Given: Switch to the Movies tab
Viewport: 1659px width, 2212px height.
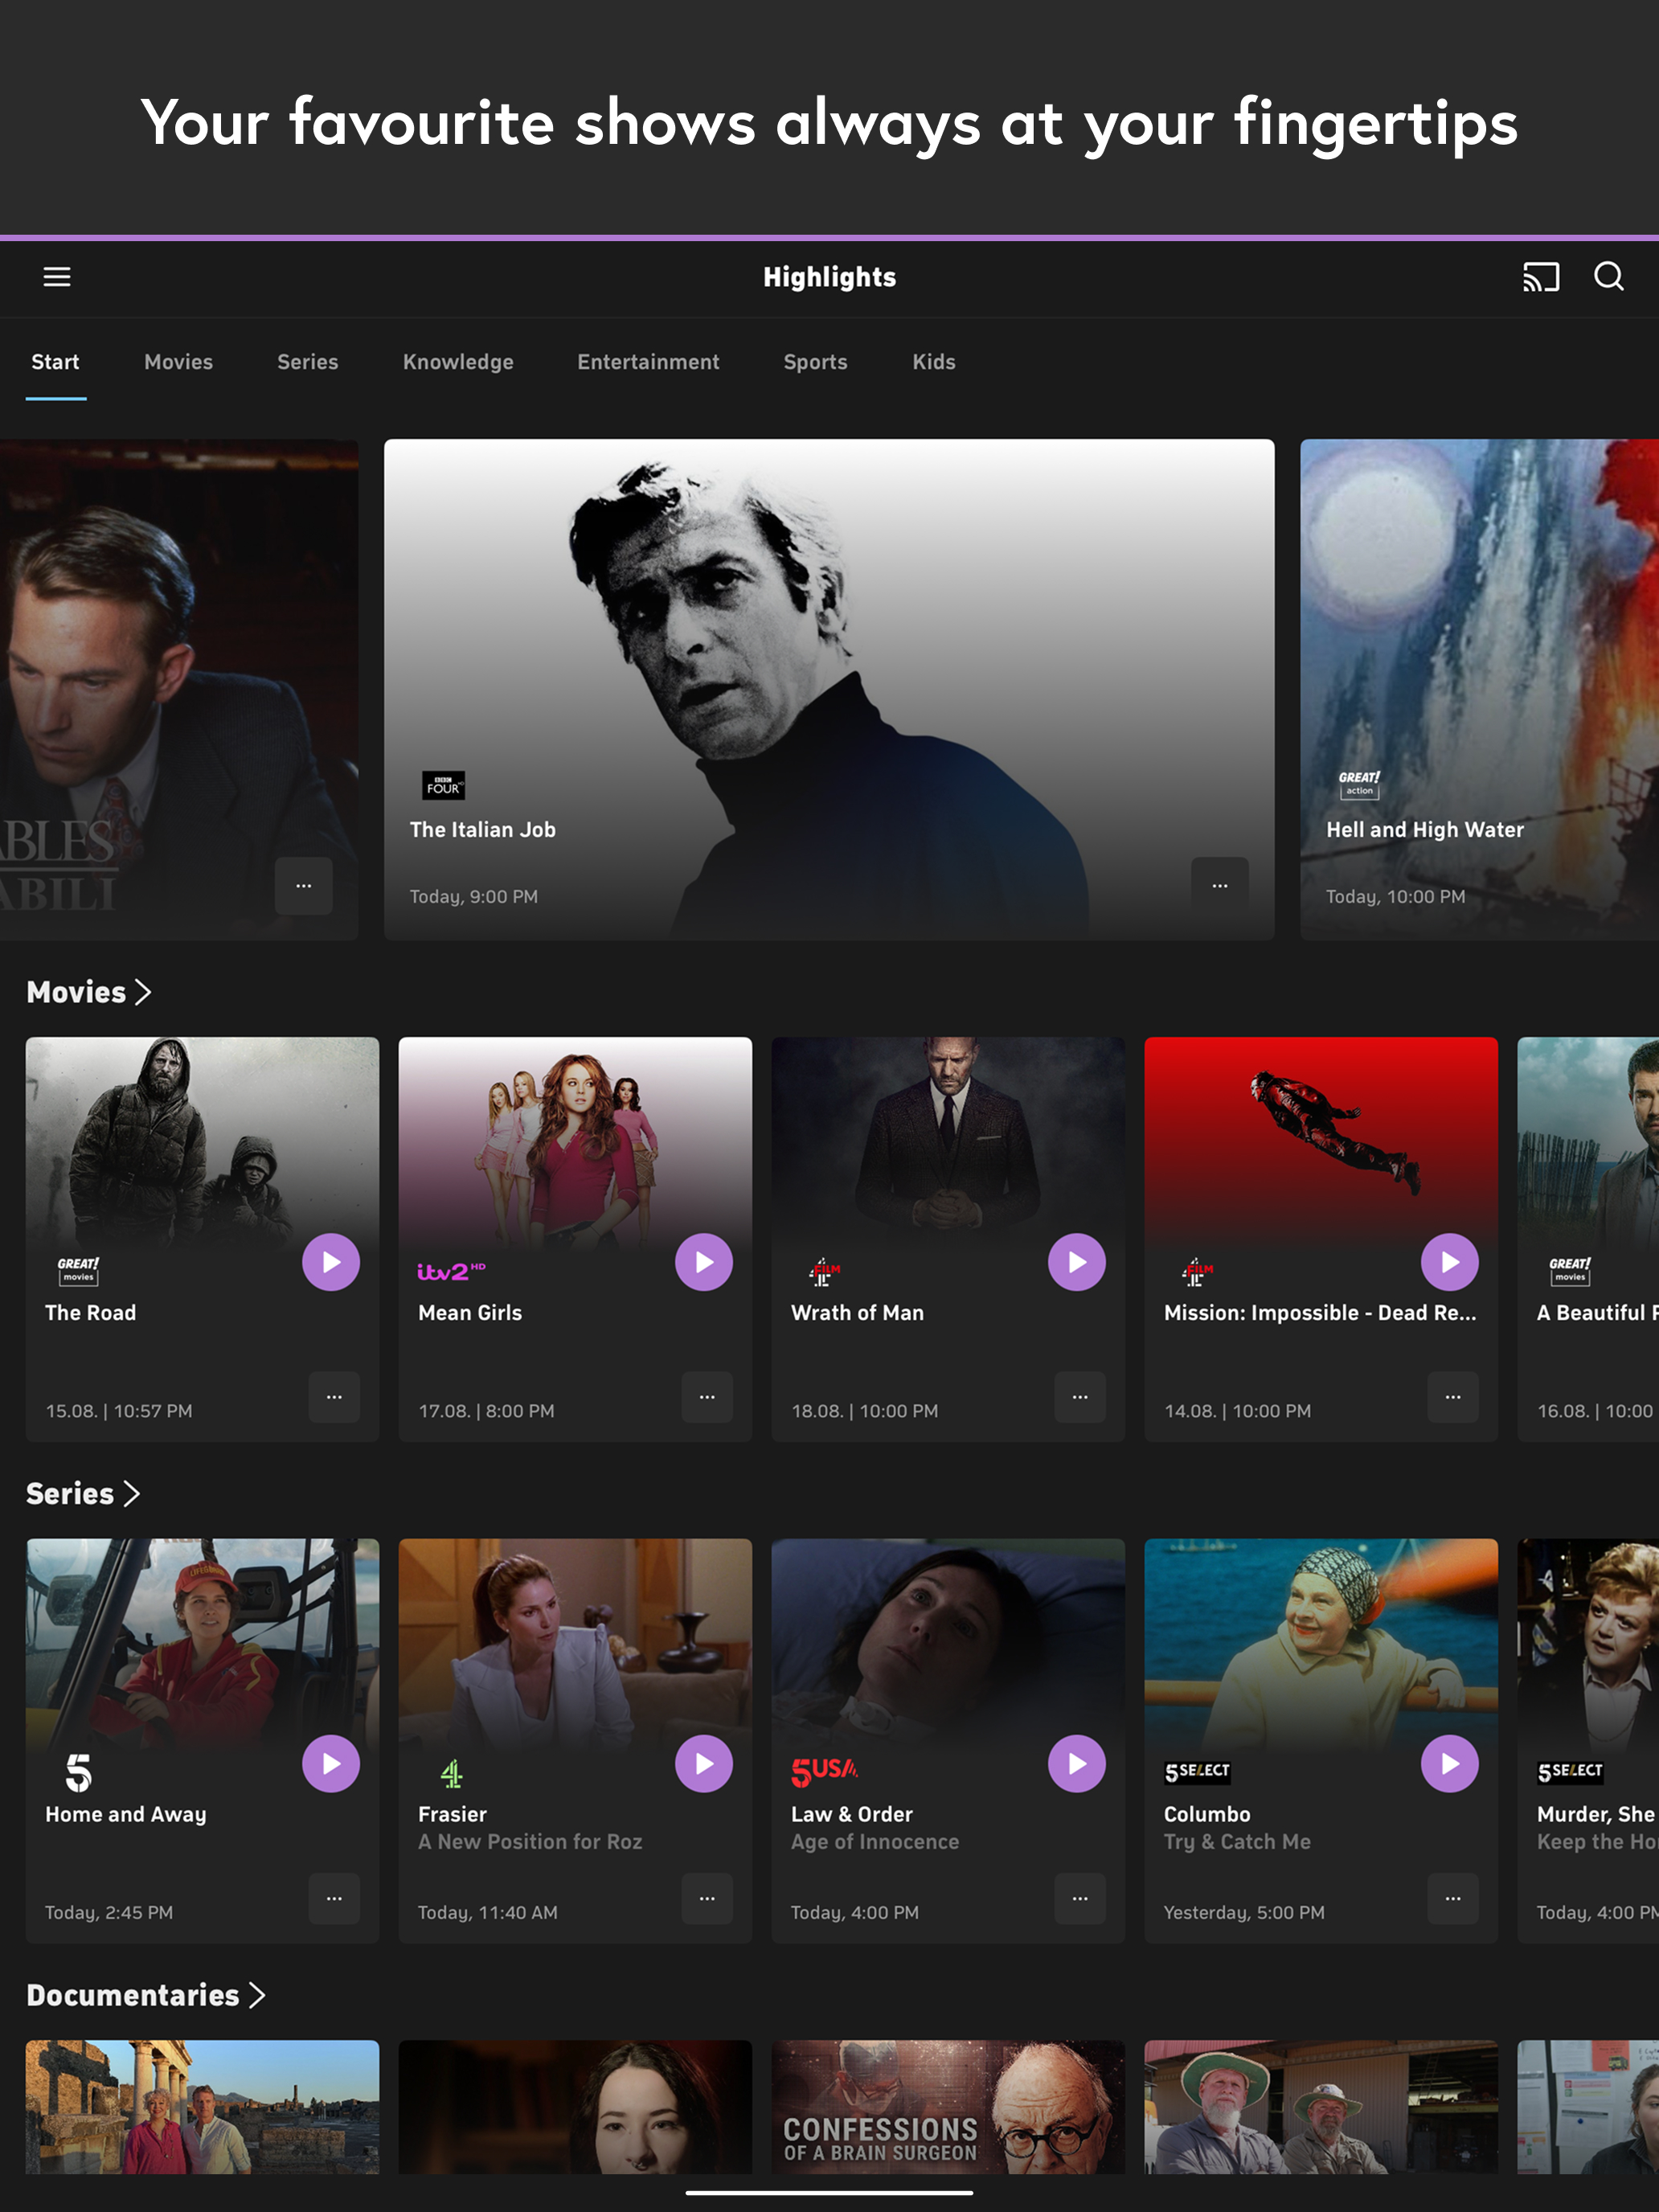Looking at the screenshot, I should pos(178,362).
